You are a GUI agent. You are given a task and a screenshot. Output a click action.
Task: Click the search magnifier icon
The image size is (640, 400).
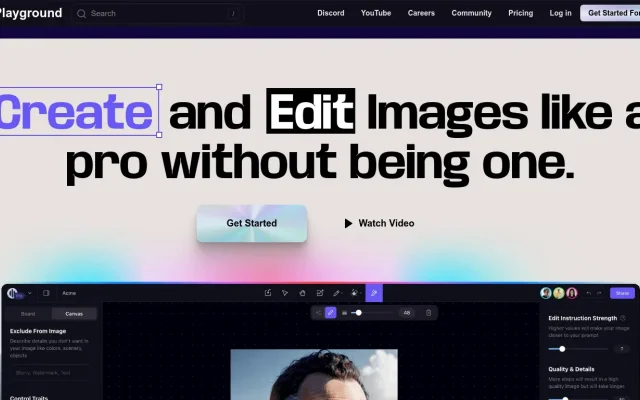(81, 14)
